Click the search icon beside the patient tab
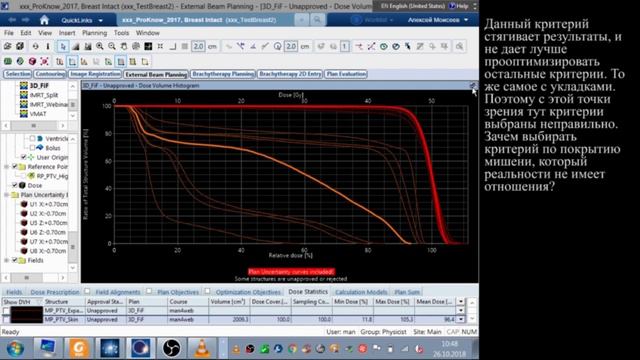Screen dimensions: 640x360 [317, 20]
